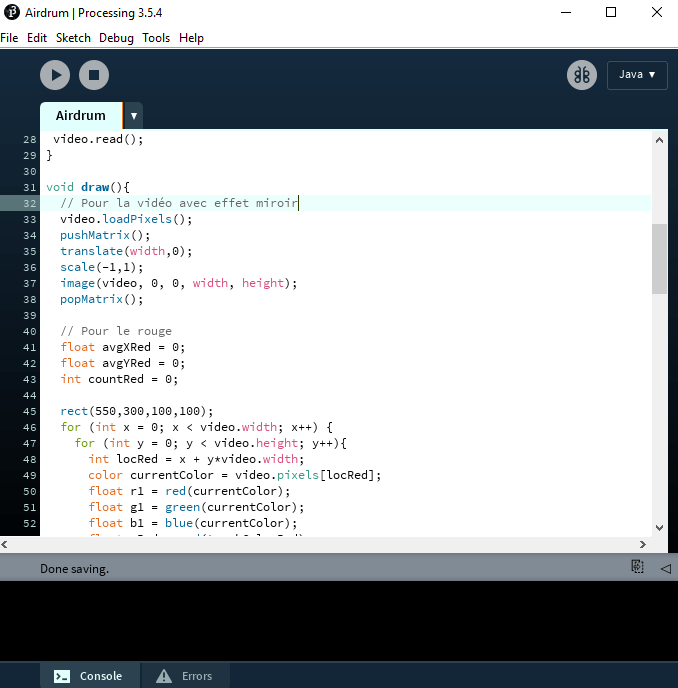
Task: Switch to the Errors tab
Action: click(185, 676)
